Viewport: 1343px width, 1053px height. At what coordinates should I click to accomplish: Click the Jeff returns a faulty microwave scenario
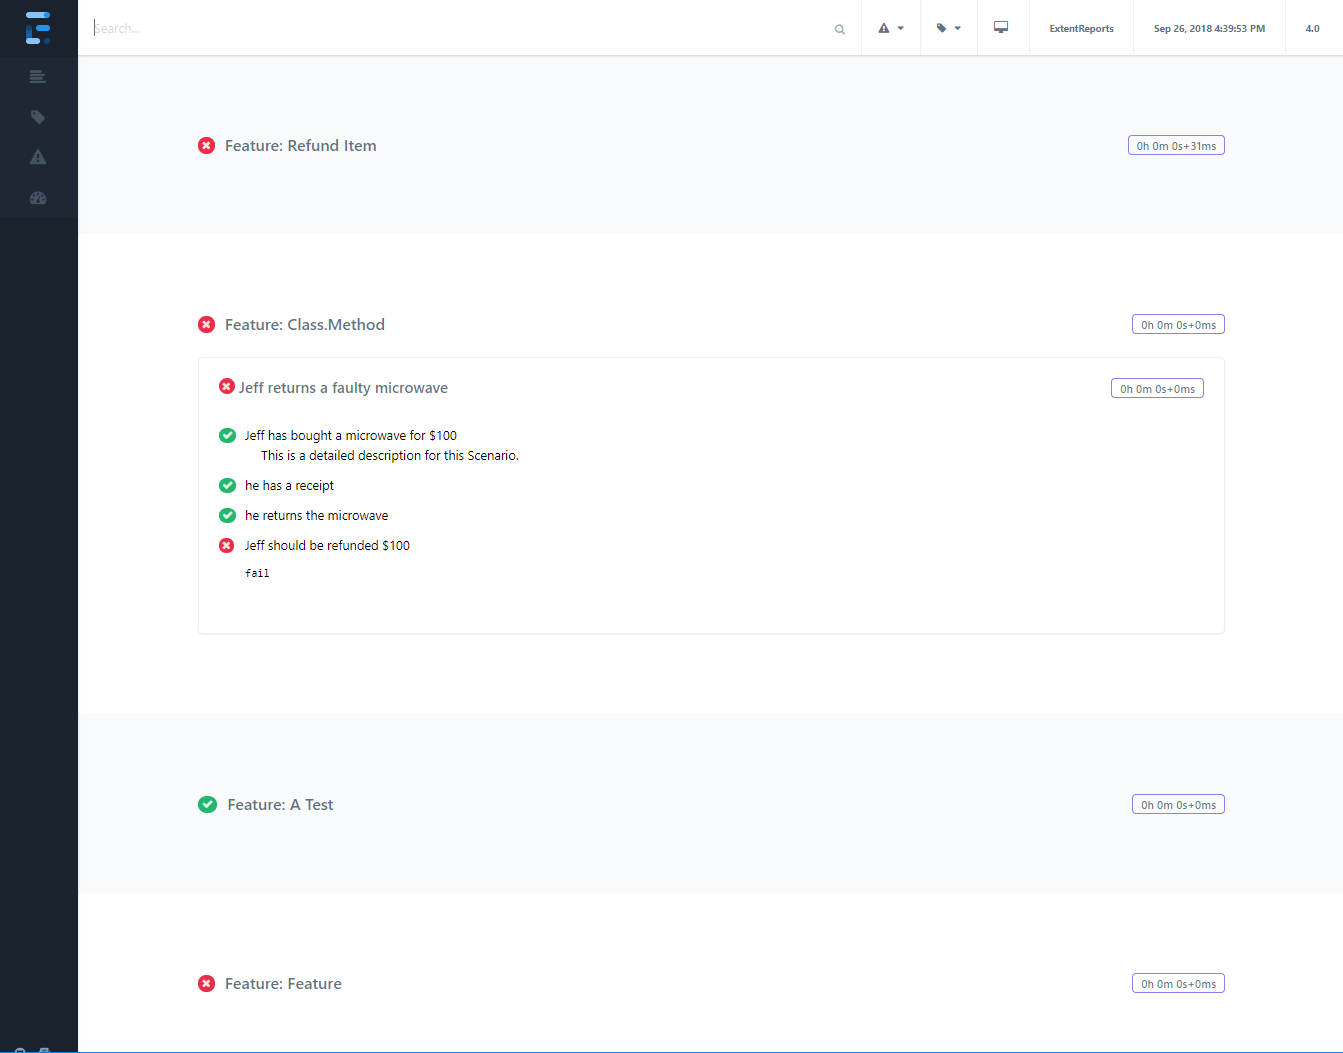coord(343,388)
